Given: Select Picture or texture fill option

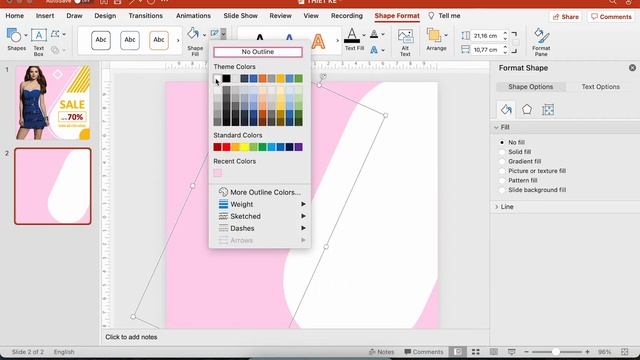Looking at the screenshot, I should (x=502, y=171).
